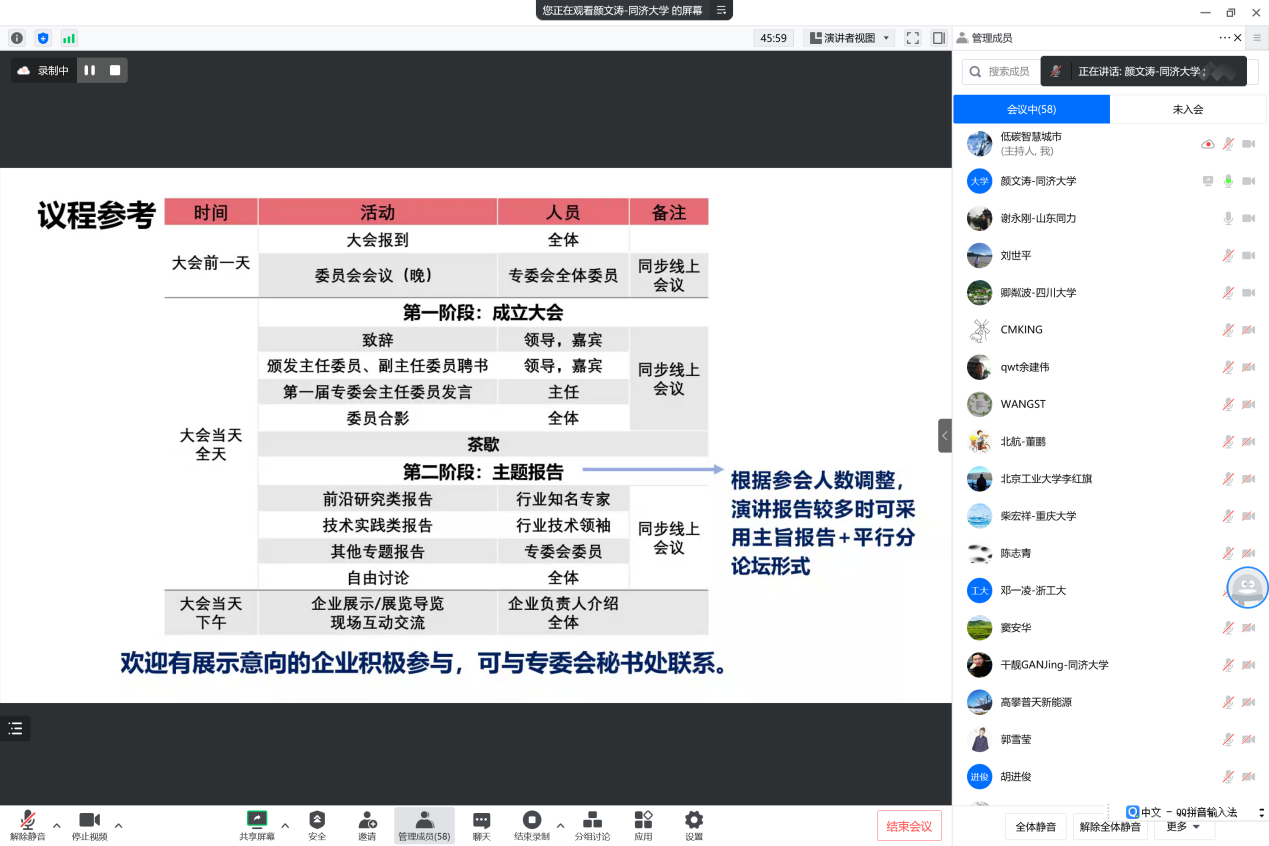Open microphone options chevron beside 解除静音

55,827
